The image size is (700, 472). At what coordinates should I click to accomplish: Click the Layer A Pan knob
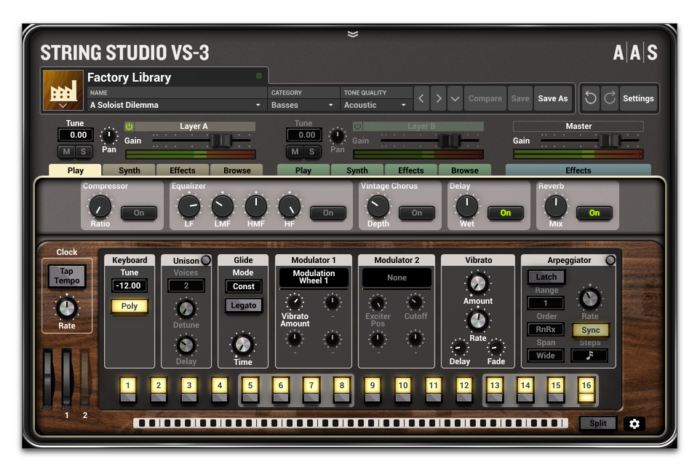[x=108, y=135]
